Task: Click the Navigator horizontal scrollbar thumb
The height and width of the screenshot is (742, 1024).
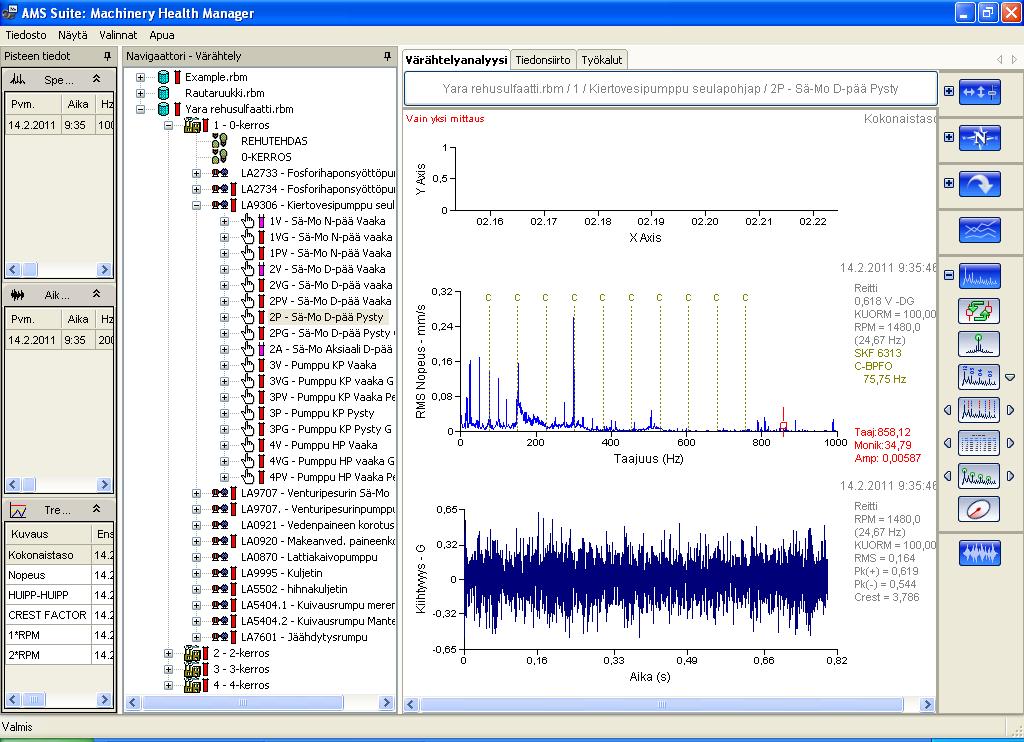Action: click(243, 703)
